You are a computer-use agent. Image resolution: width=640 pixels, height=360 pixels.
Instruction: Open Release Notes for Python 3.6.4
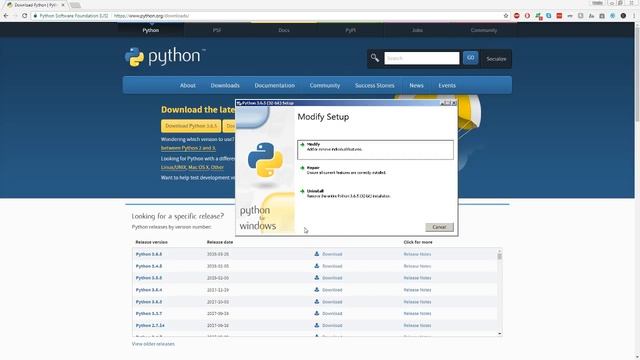417,289
